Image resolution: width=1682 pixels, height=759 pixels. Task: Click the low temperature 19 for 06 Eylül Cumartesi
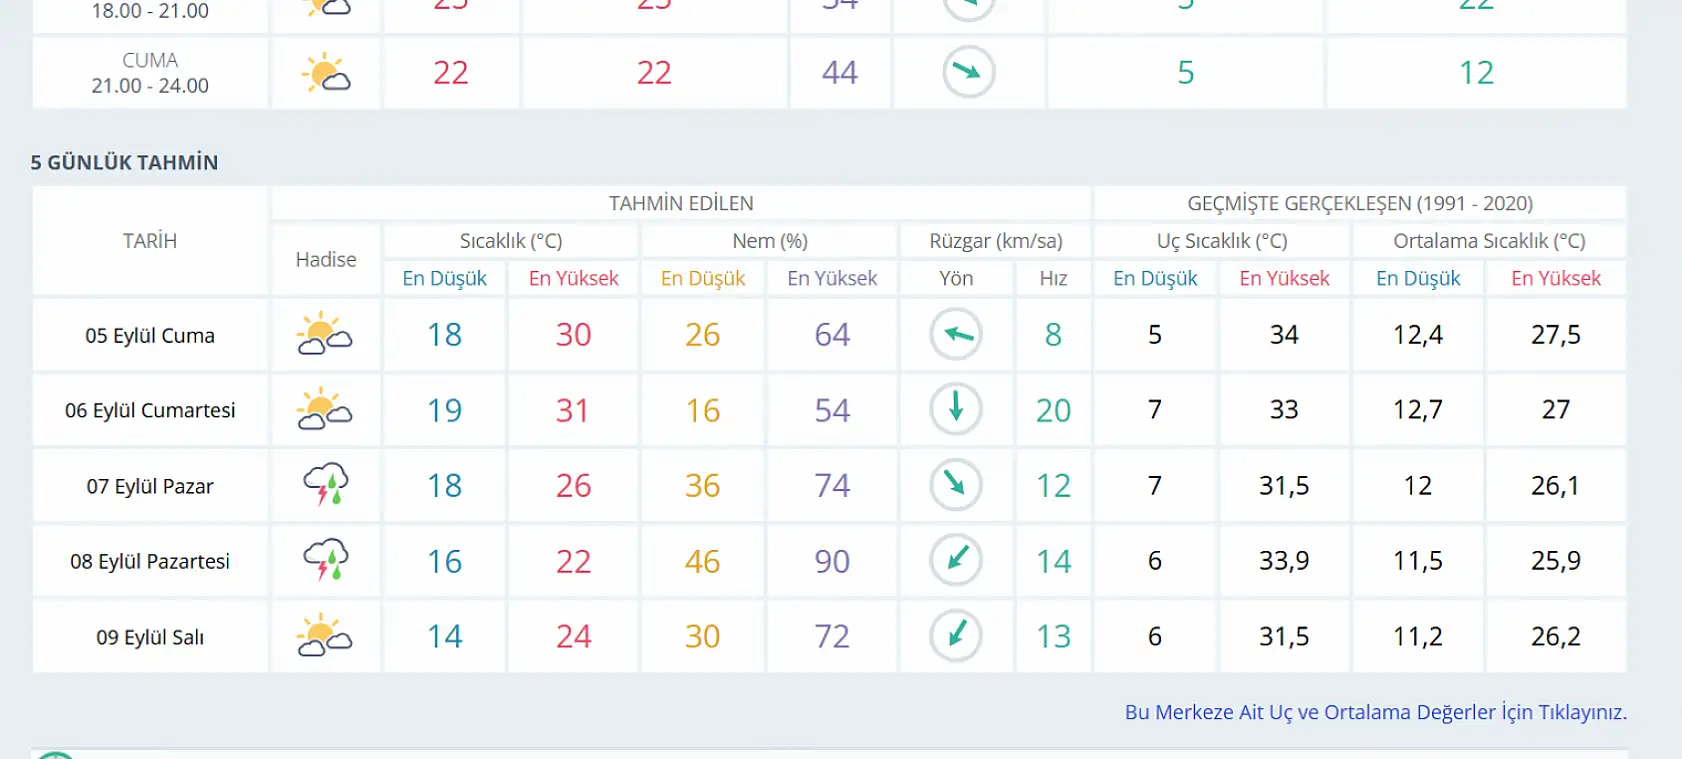click(444, 410)
